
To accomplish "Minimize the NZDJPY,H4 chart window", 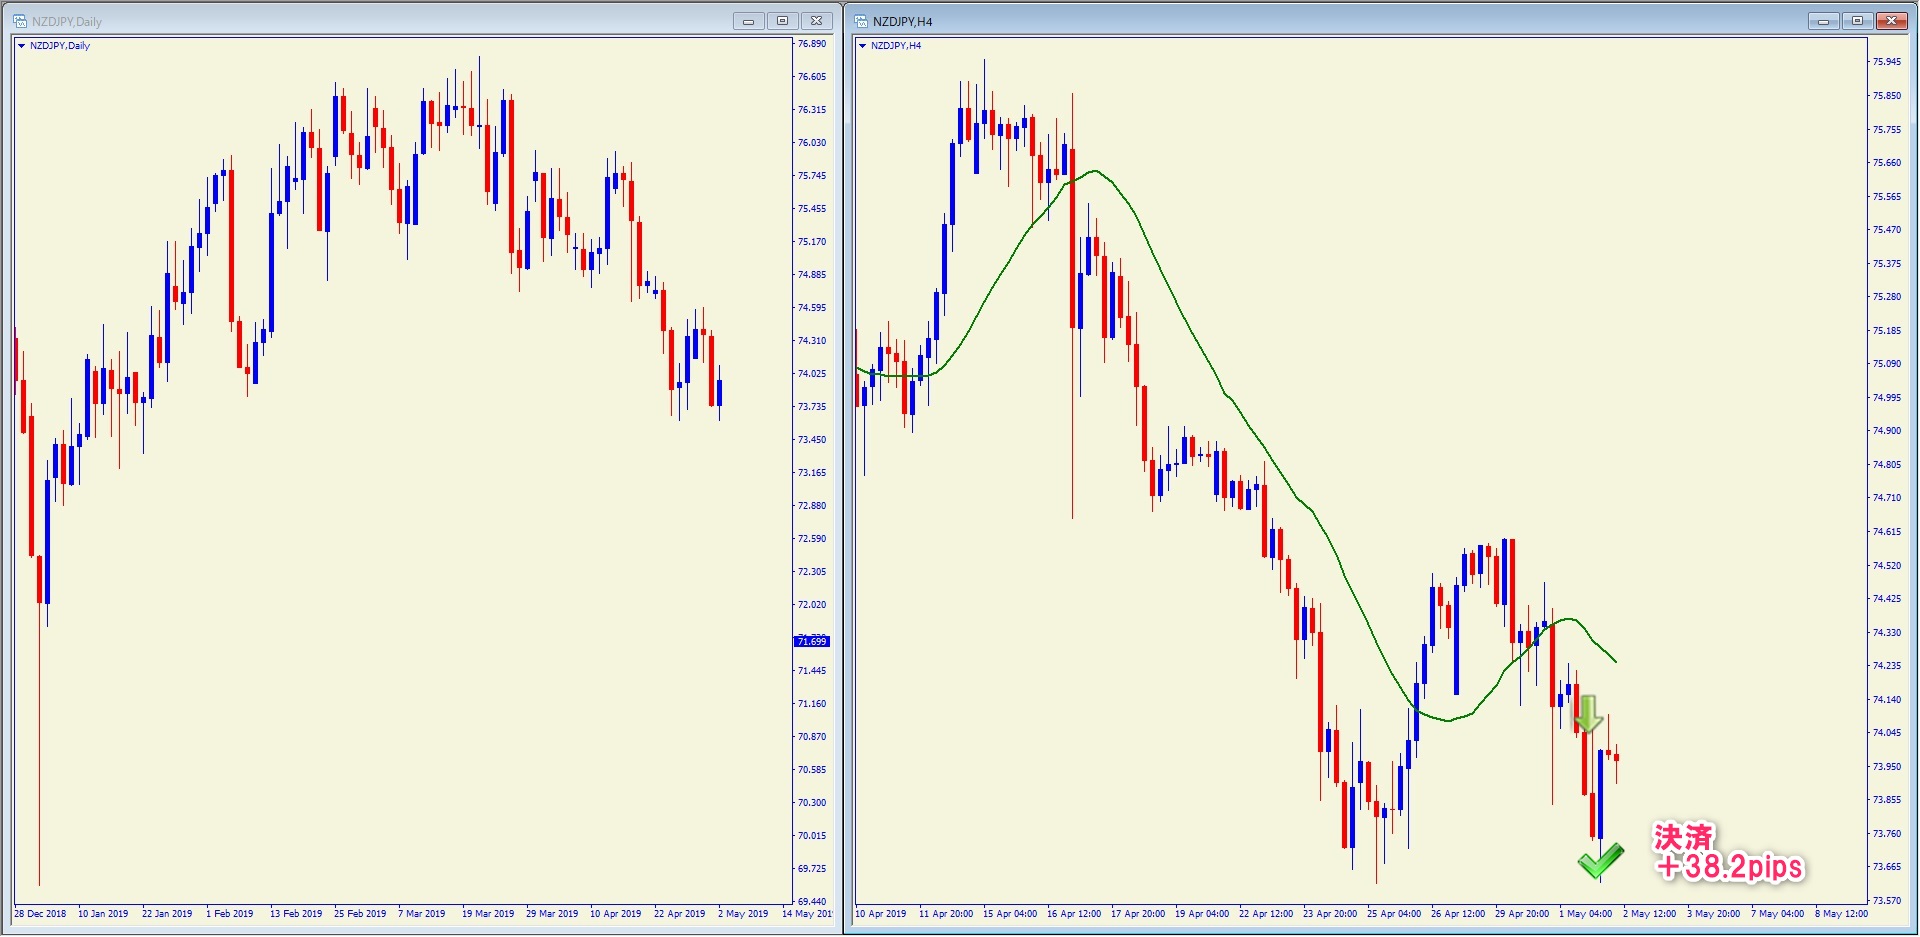I will pyautogui.click(x=1823, y=21).
